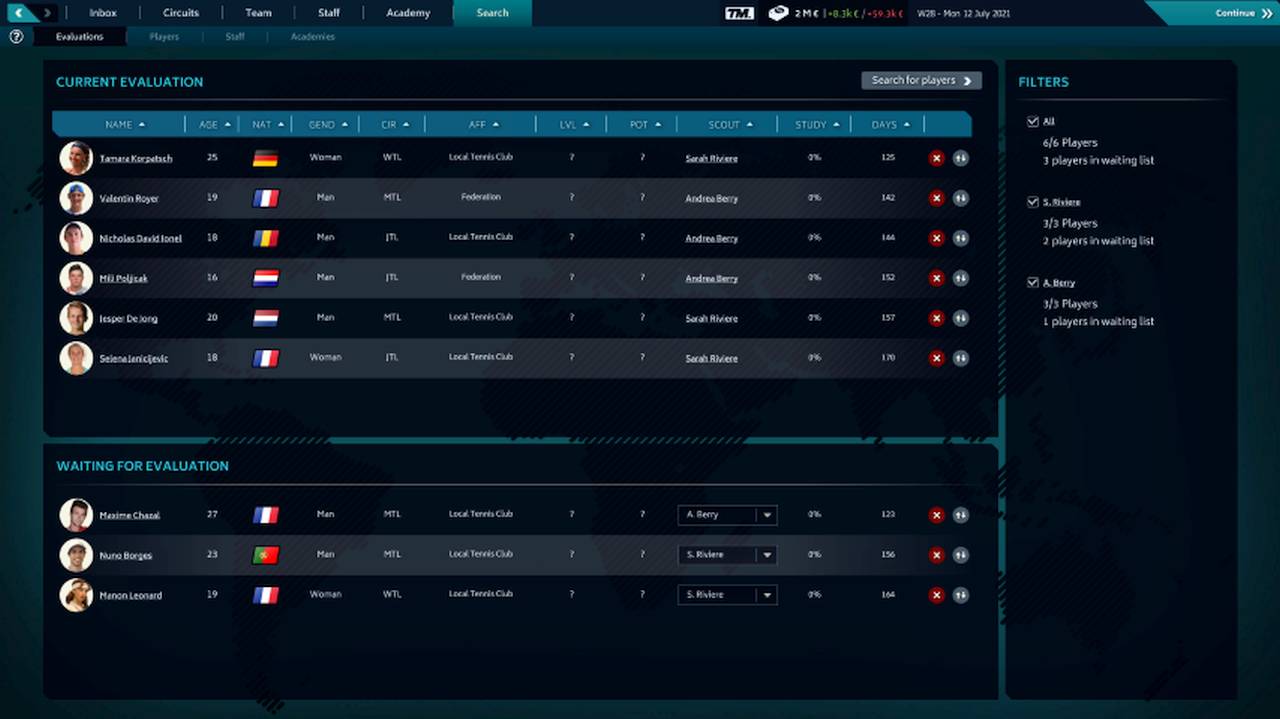This screenshot has height=719, width=1280.
Task: Open scout dropdown for Manon Leonard
Action: tap(766, 595)
